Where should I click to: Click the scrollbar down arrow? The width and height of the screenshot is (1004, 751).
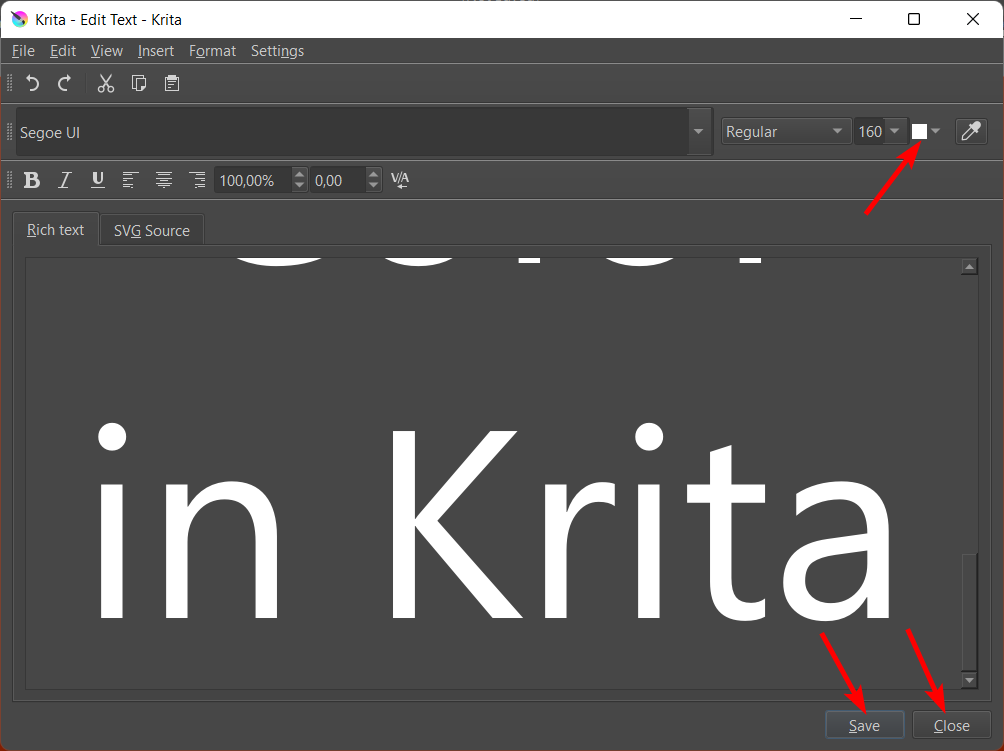coord(969,680)
